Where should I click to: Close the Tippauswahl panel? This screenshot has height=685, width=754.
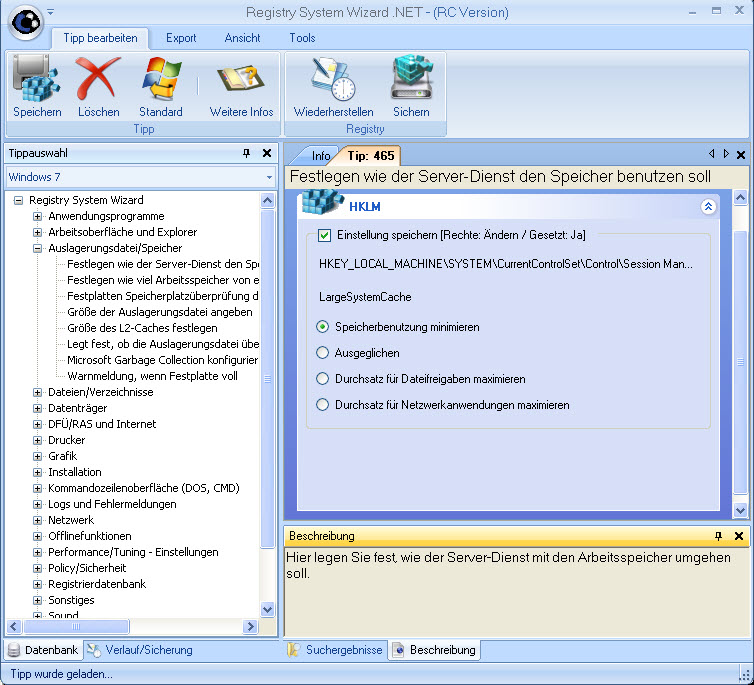tap(267, 153)
